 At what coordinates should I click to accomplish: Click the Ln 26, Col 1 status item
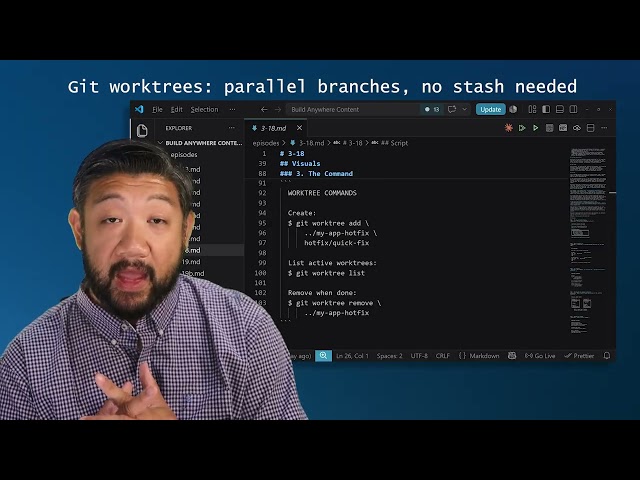352,356
